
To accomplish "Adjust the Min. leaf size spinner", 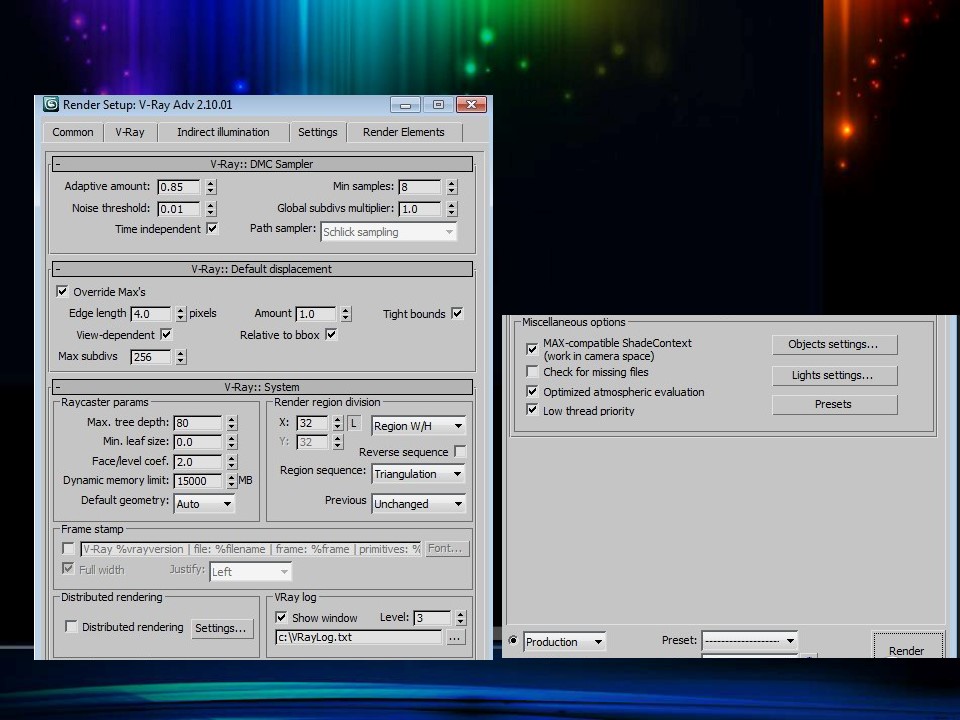I will 231,442.
